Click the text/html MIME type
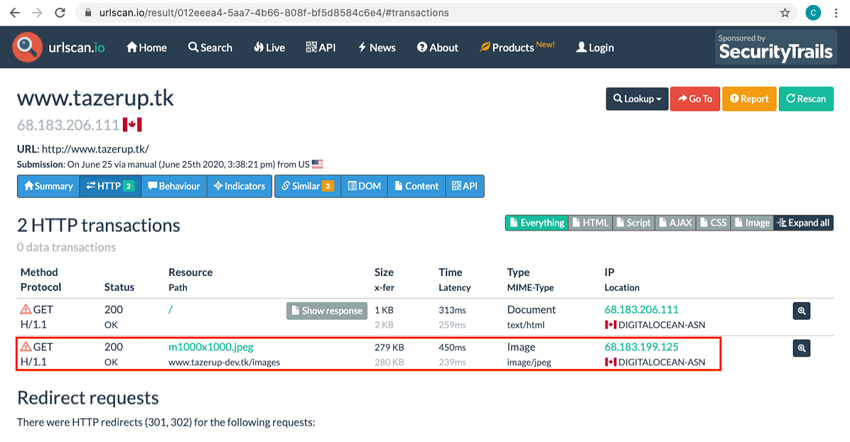Screen dimensions: 850x442 [526, 325]
